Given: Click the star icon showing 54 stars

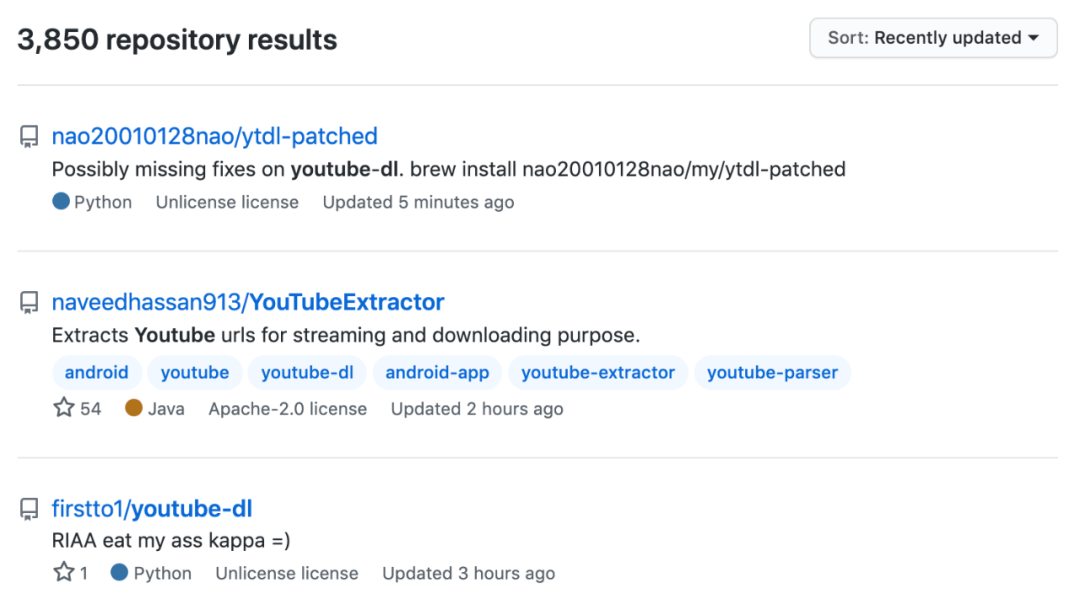Looking at the screenshot, I should [x=64, y=408].
